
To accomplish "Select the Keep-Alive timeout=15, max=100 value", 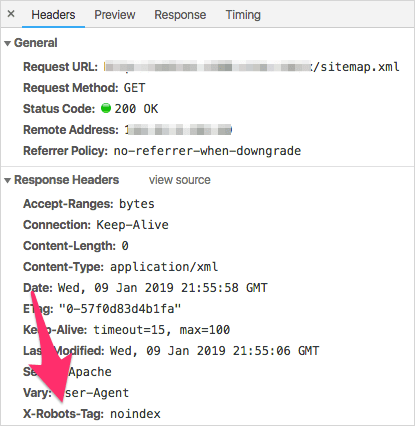I will 162,330.
